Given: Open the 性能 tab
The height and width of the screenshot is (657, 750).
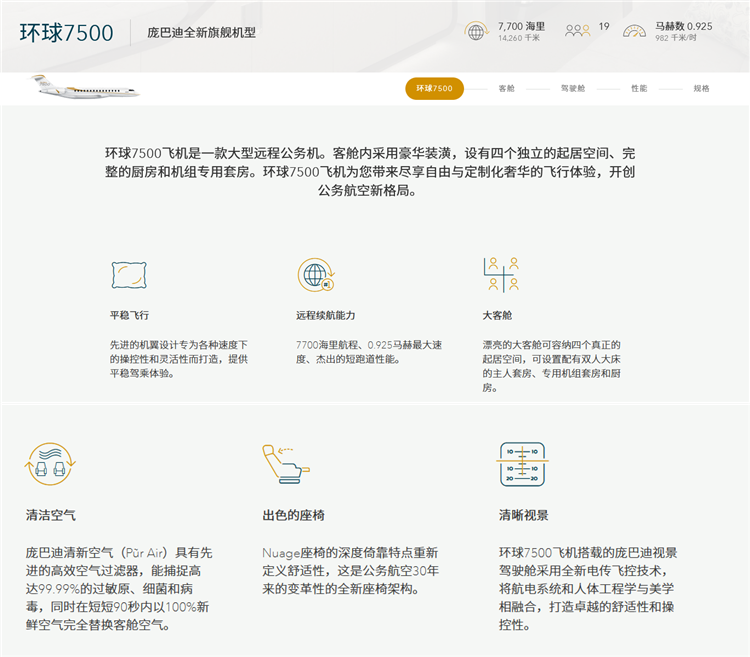Looking at the screenshot, I should click(x=639, y=88).
